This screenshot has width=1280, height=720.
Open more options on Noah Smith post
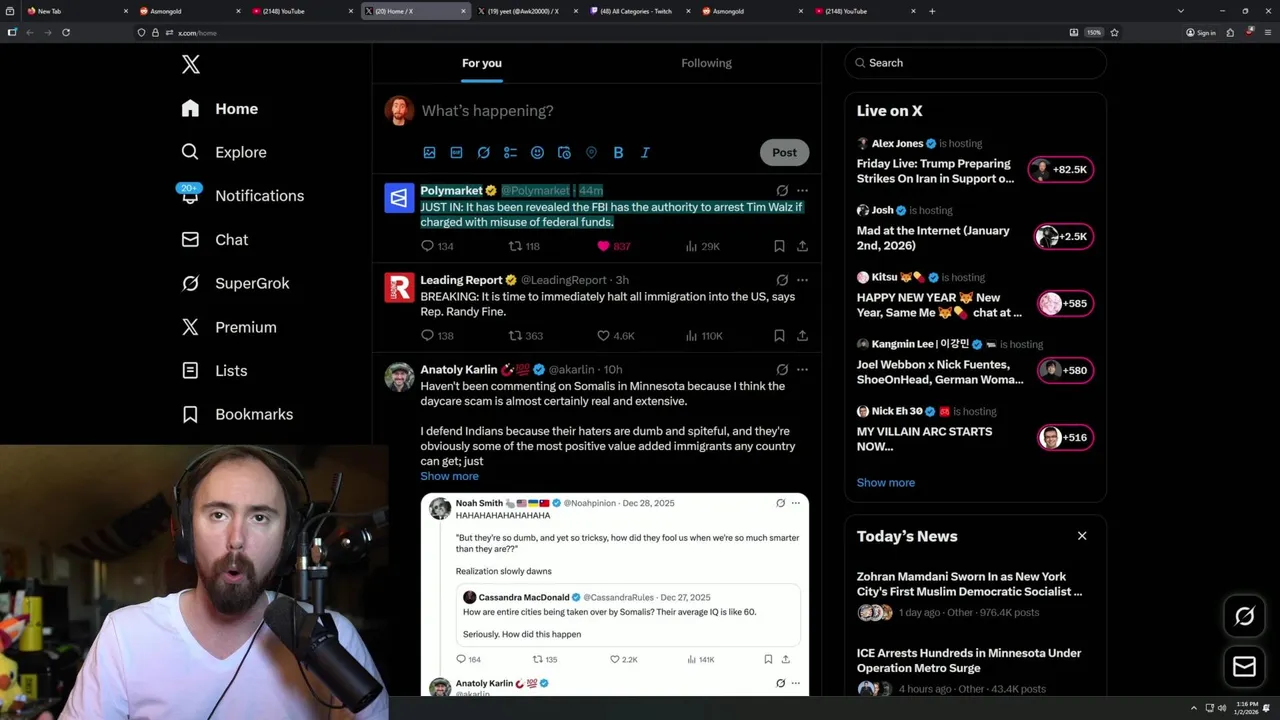pyautogui.click(x=796, y=503)
